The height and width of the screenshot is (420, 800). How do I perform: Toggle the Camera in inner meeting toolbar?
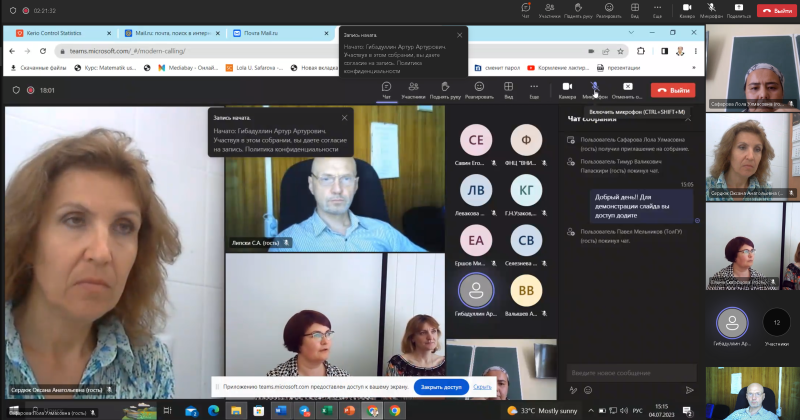pyautogui.click(x=567, y=90)
